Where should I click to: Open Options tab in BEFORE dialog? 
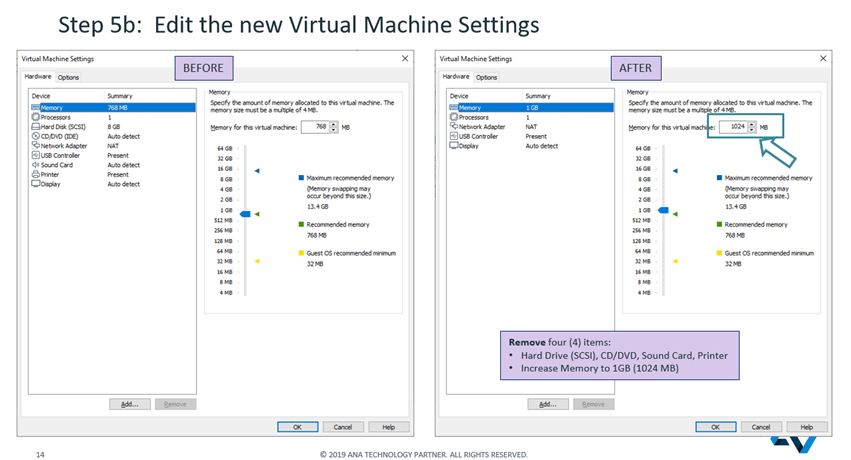(68, 77)
